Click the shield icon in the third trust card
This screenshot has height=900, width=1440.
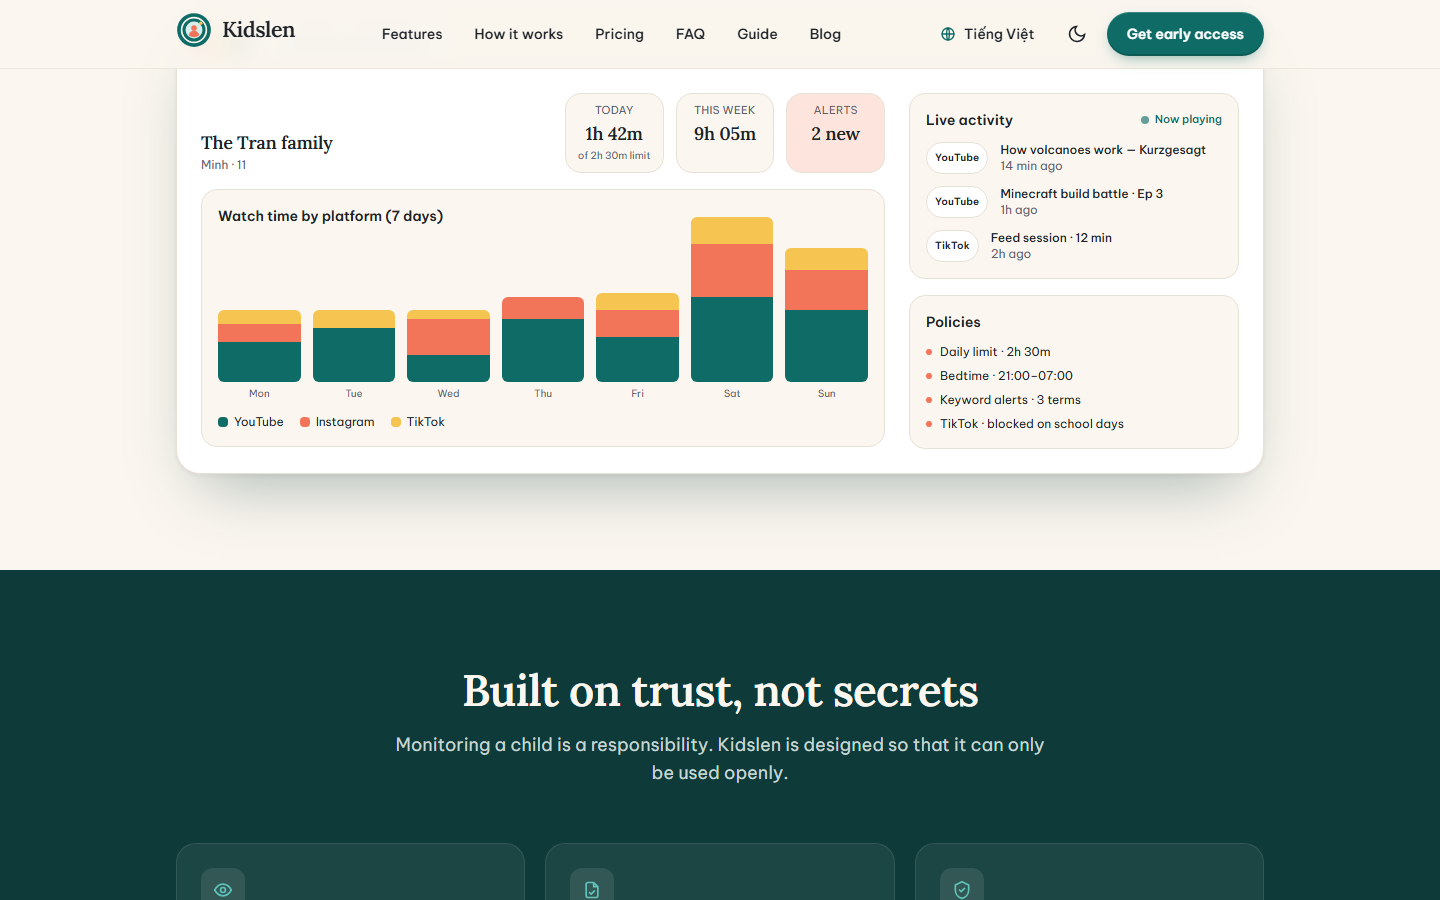[962, 889]
